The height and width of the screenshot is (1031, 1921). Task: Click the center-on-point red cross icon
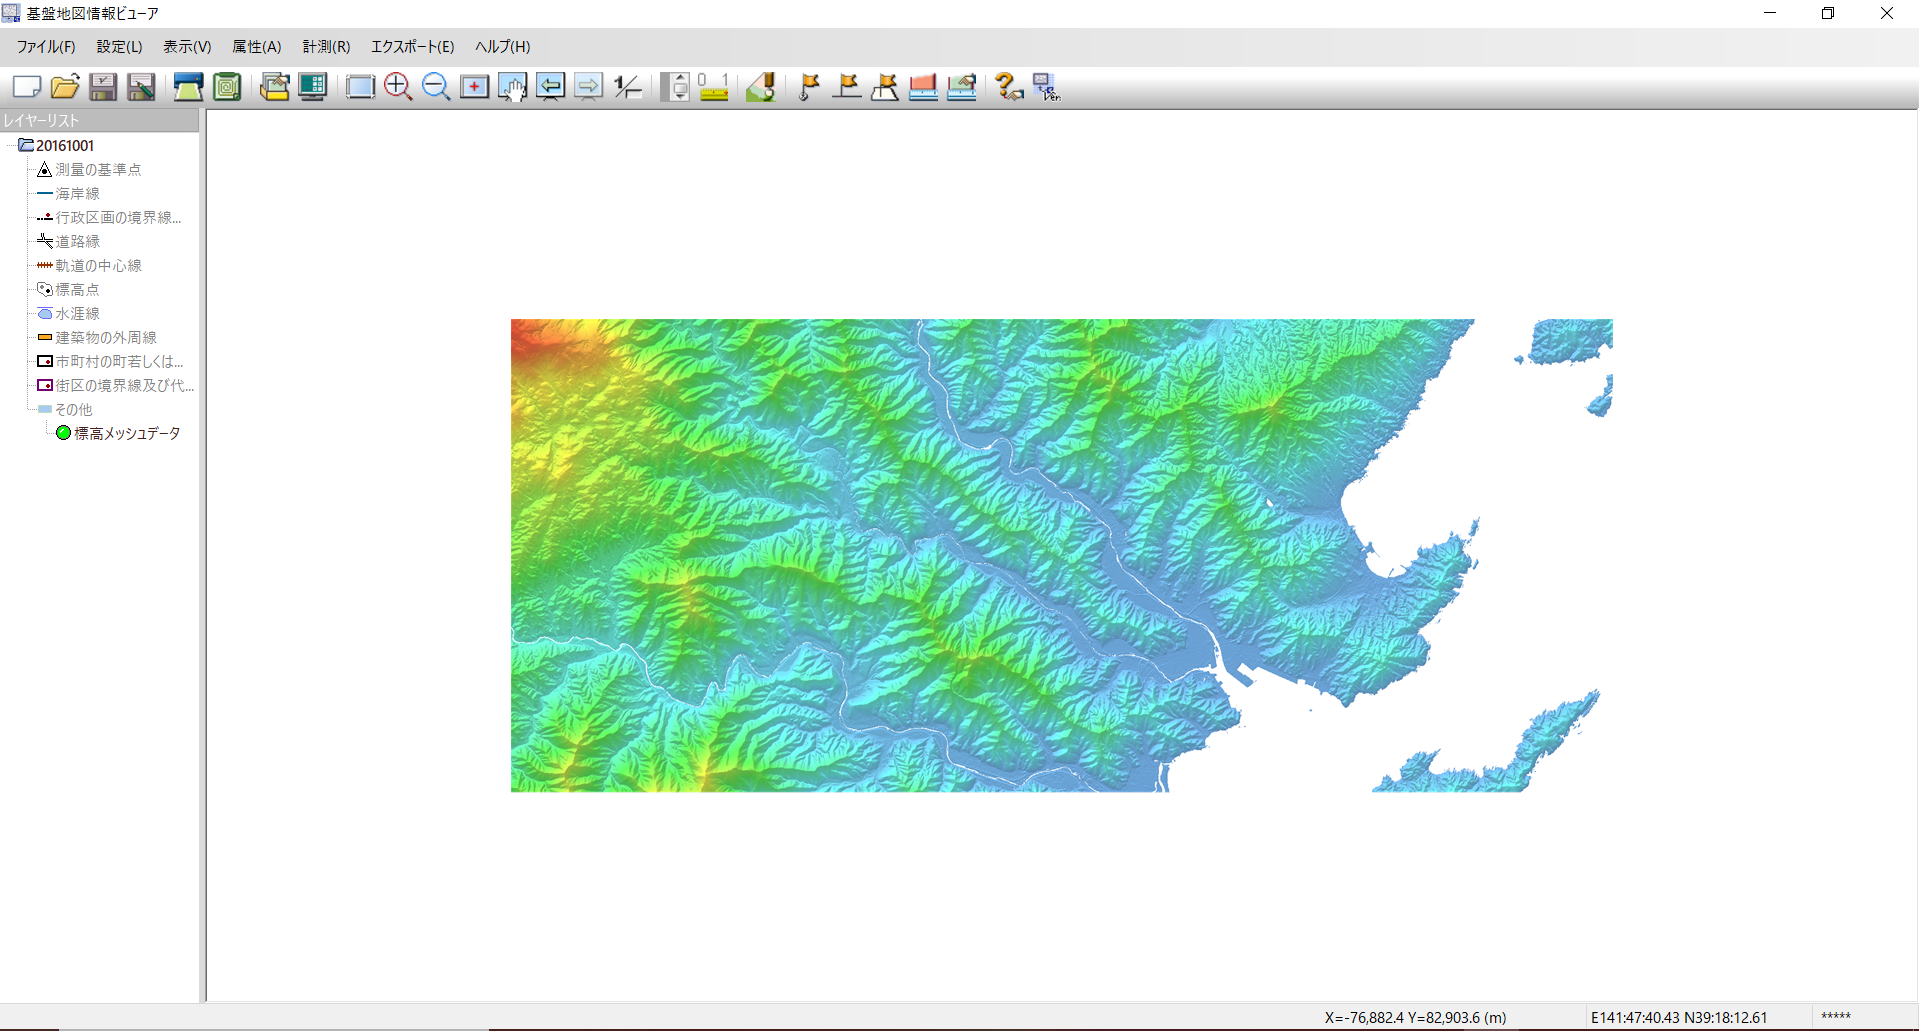[x=474, y=87]
